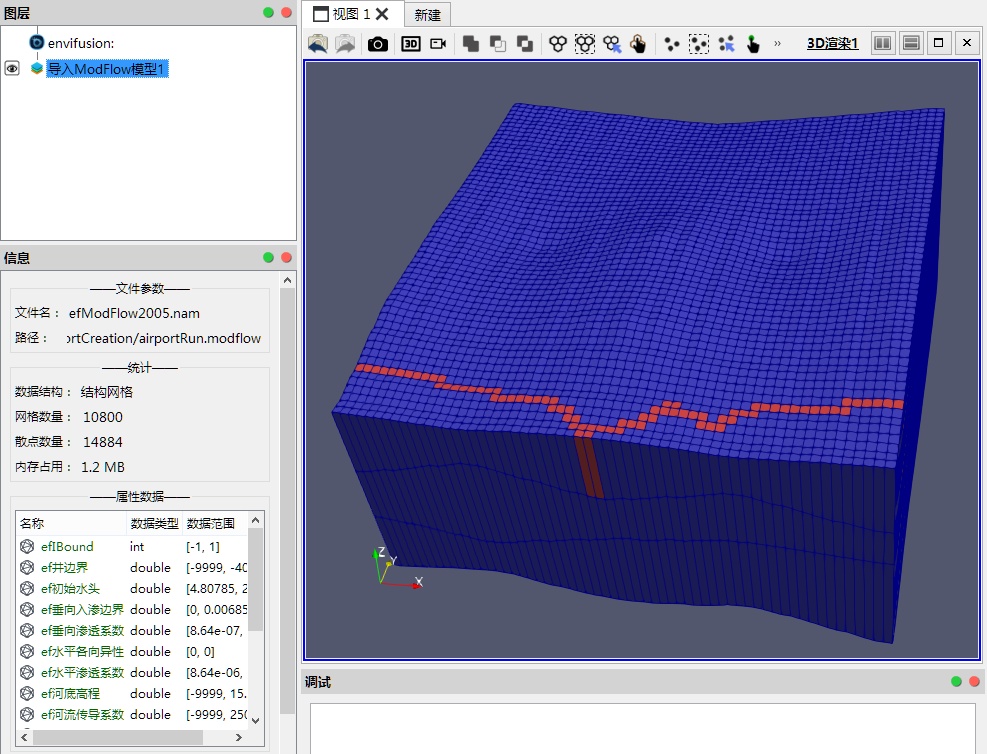The height and width of the screenshot is (754, 987).
Task: Sort by the 名称 column header
Action: 71,524
